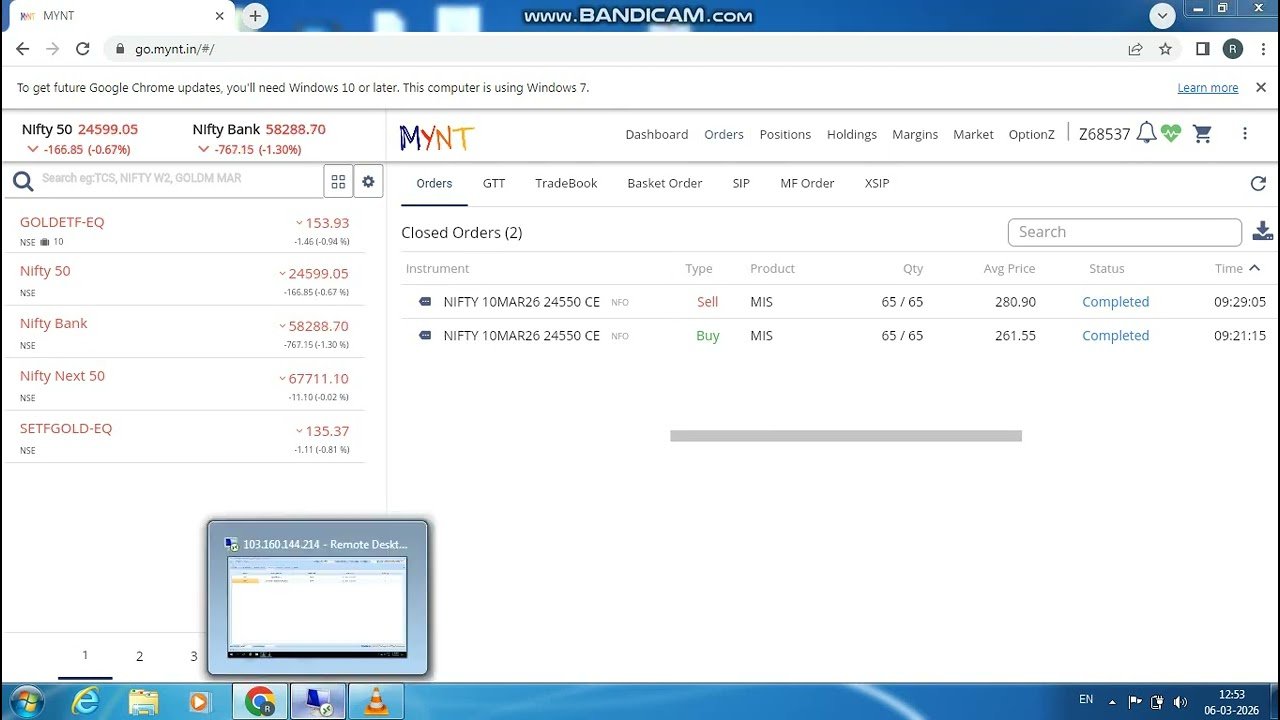
Task: Open watchlist settings gear icon
Action: (x=368, y=181)
